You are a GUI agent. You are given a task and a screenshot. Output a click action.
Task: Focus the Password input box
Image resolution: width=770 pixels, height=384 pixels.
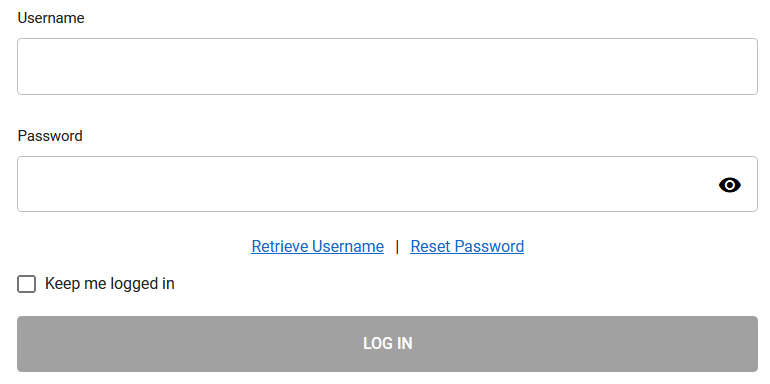pyautogui.click(x=387, y=184)
